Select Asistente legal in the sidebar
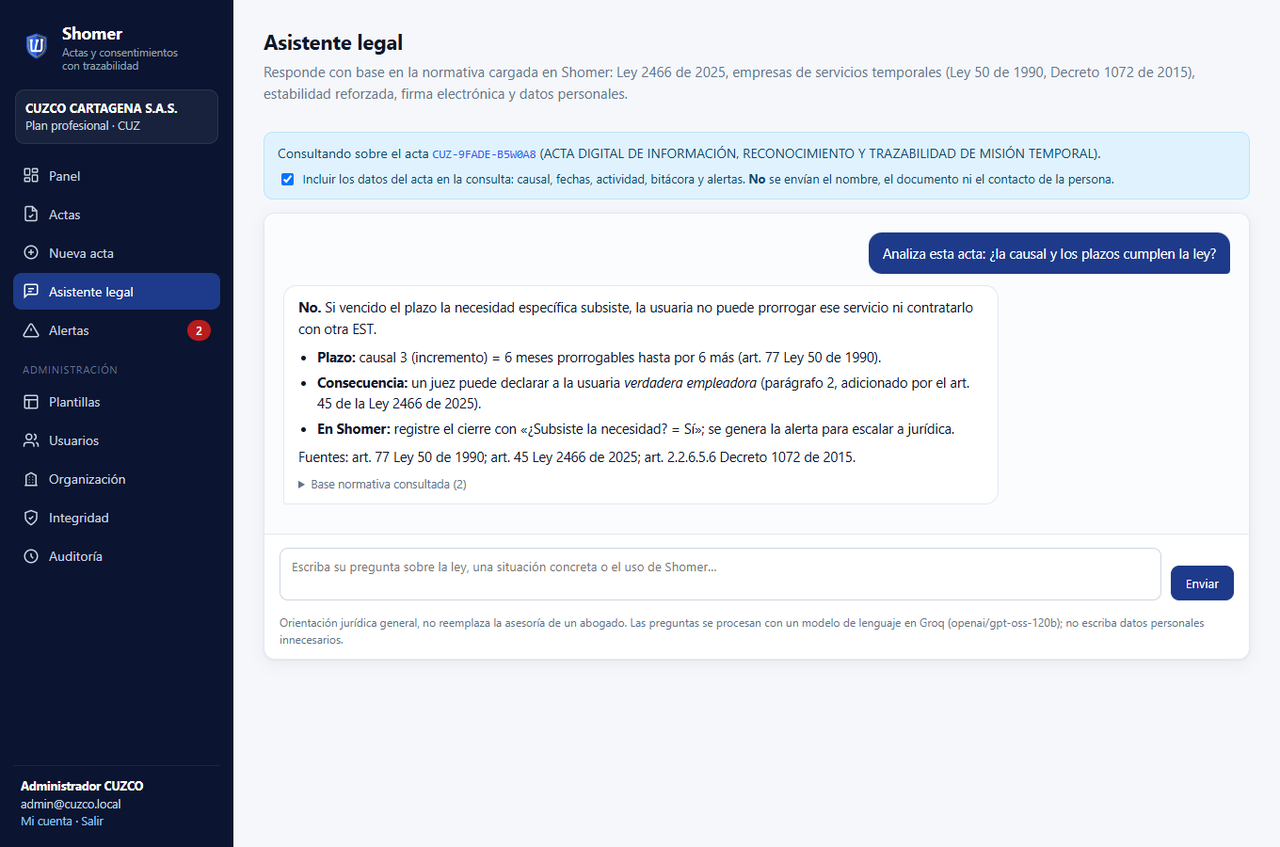The width and height of the screenshot is (1280, 847). click(x=116, y=292)
